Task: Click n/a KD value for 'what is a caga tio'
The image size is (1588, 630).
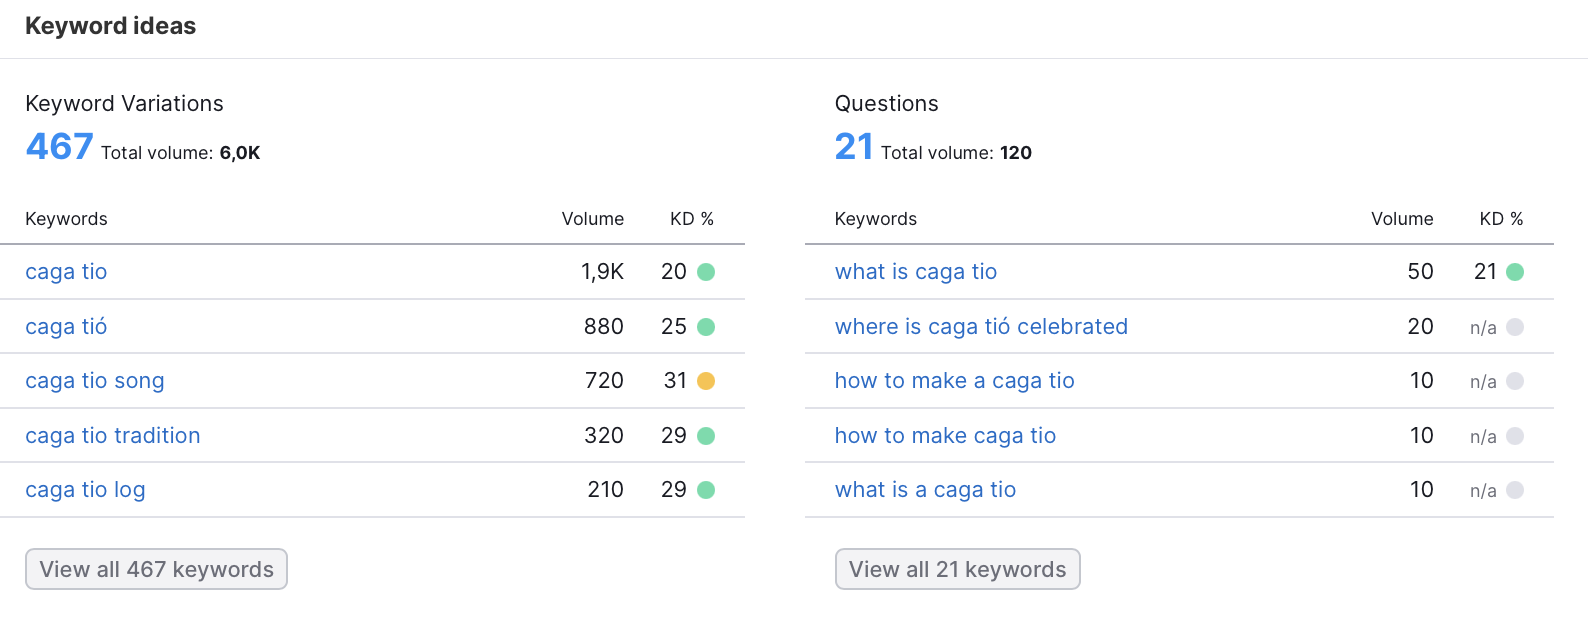Action: click(1483, 491)
